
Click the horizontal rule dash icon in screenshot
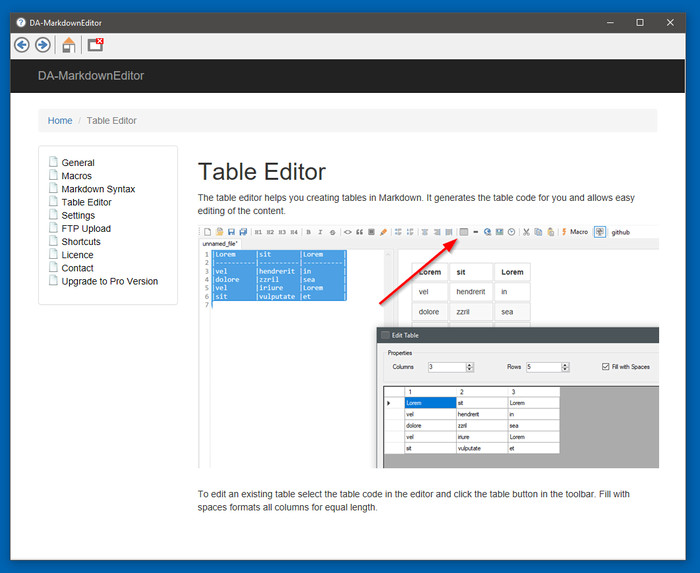coord(475,232)
